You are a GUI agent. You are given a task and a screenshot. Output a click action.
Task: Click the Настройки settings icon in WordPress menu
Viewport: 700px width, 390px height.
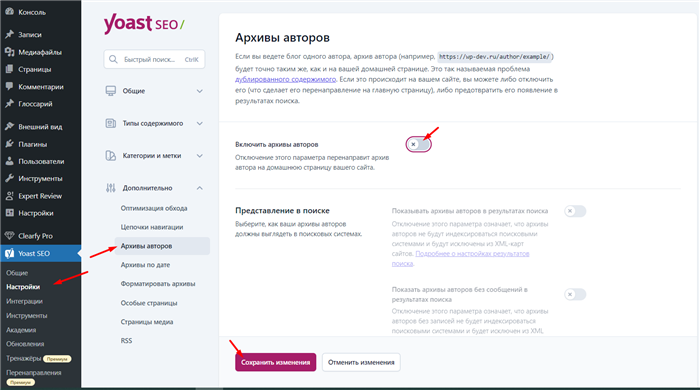pyautogui.click(x=9, y=213)
